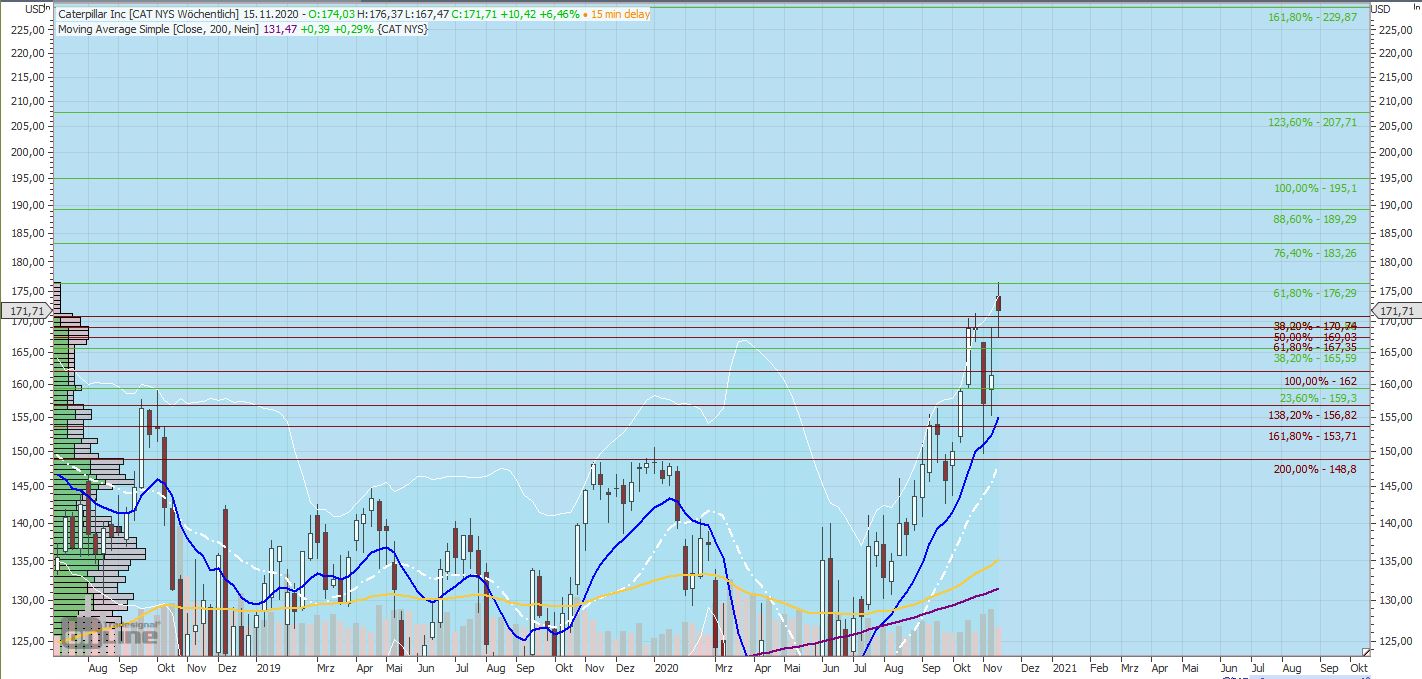This screenshot has width=1422, height=679.
Task: Click the chart corner resize icon
Action: pyautogui.click(x=1366, y=652)
